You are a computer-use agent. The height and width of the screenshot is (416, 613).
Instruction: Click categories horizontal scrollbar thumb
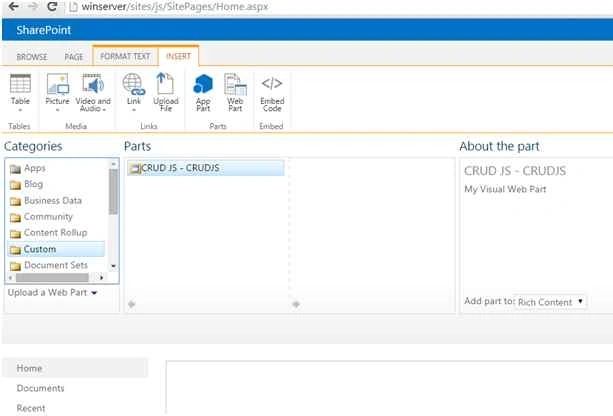point(52,278)
